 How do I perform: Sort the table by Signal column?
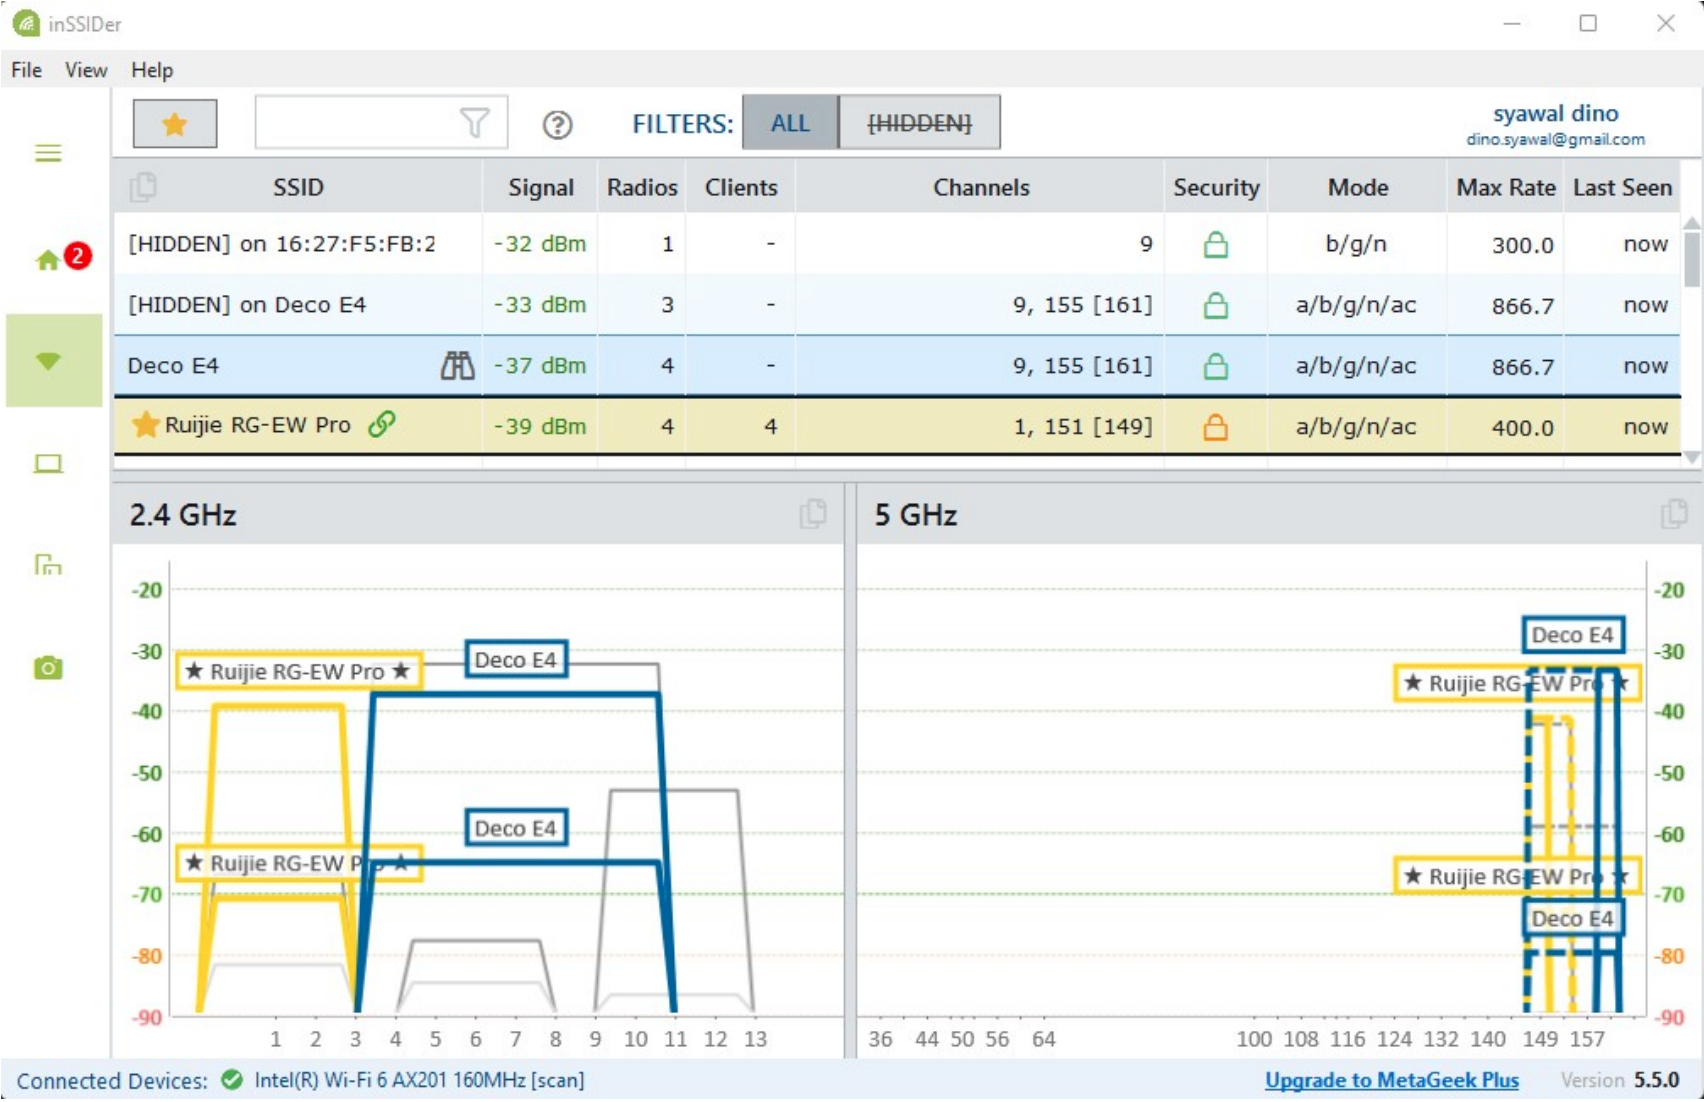540,187
